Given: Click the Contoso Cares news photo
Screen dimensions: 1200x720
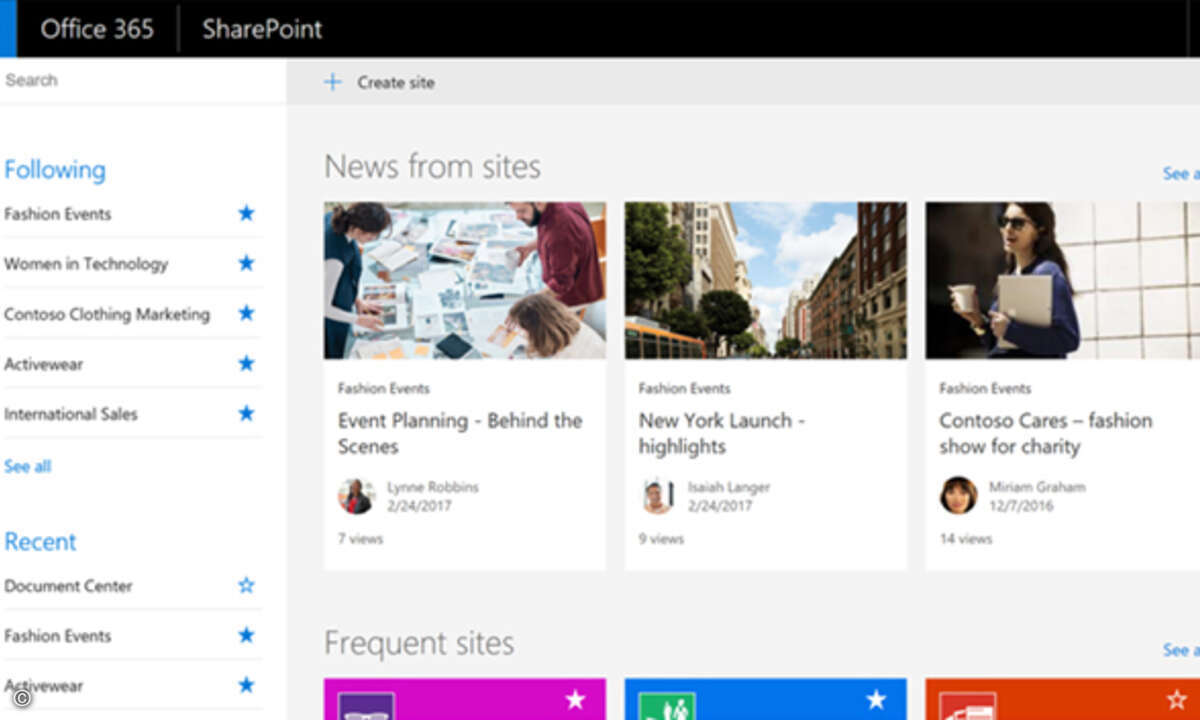Looking at the screenshot, I should (1062, 280).
